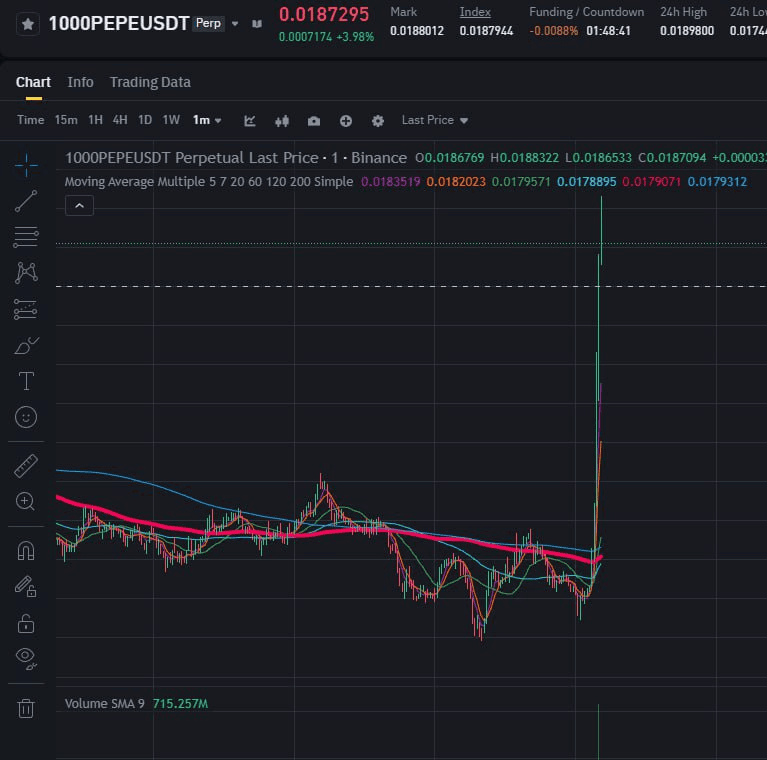Switch to the Trading Data tab
Image resolution: width=767 pixels, height=760 pixels.
coord(150,82)
